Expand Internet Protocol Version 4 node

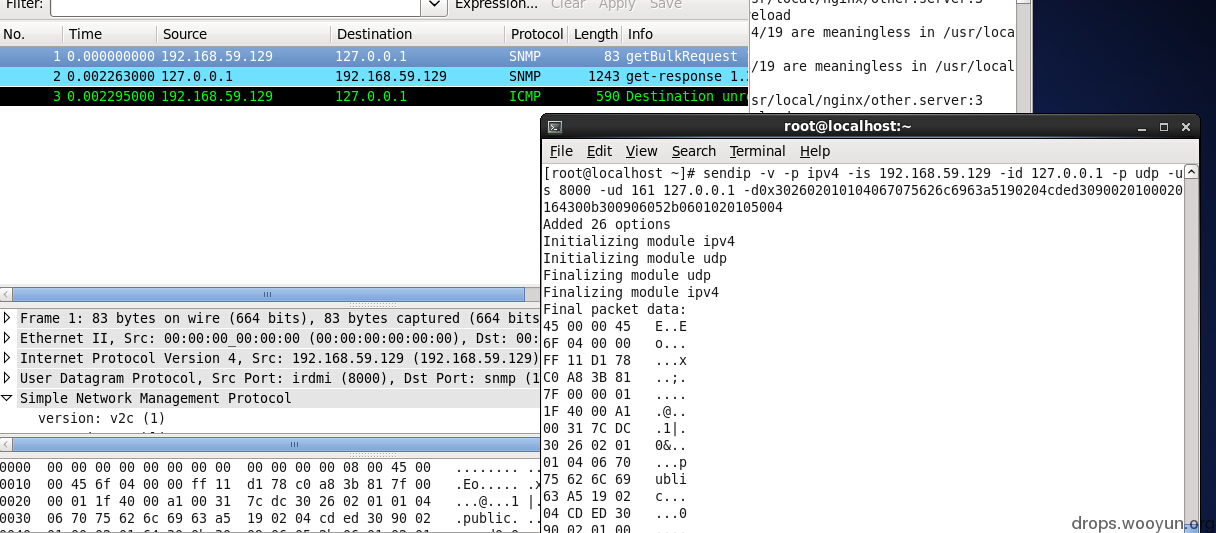click(9, 358)
